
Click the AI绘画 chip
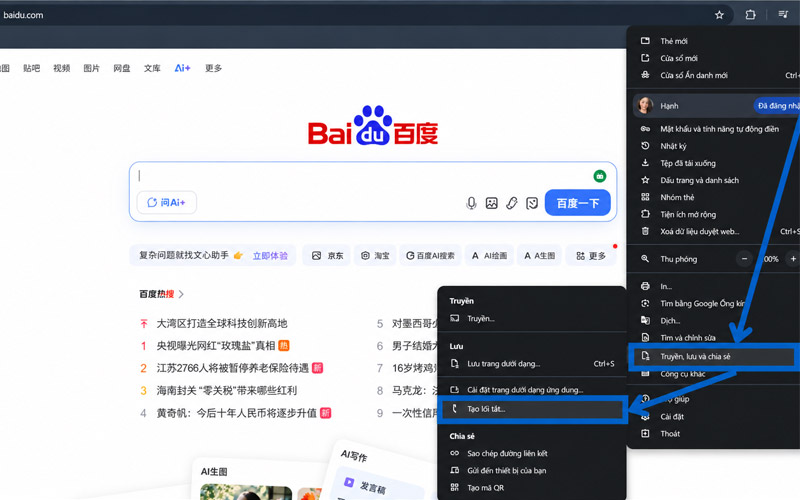[489, 256]
